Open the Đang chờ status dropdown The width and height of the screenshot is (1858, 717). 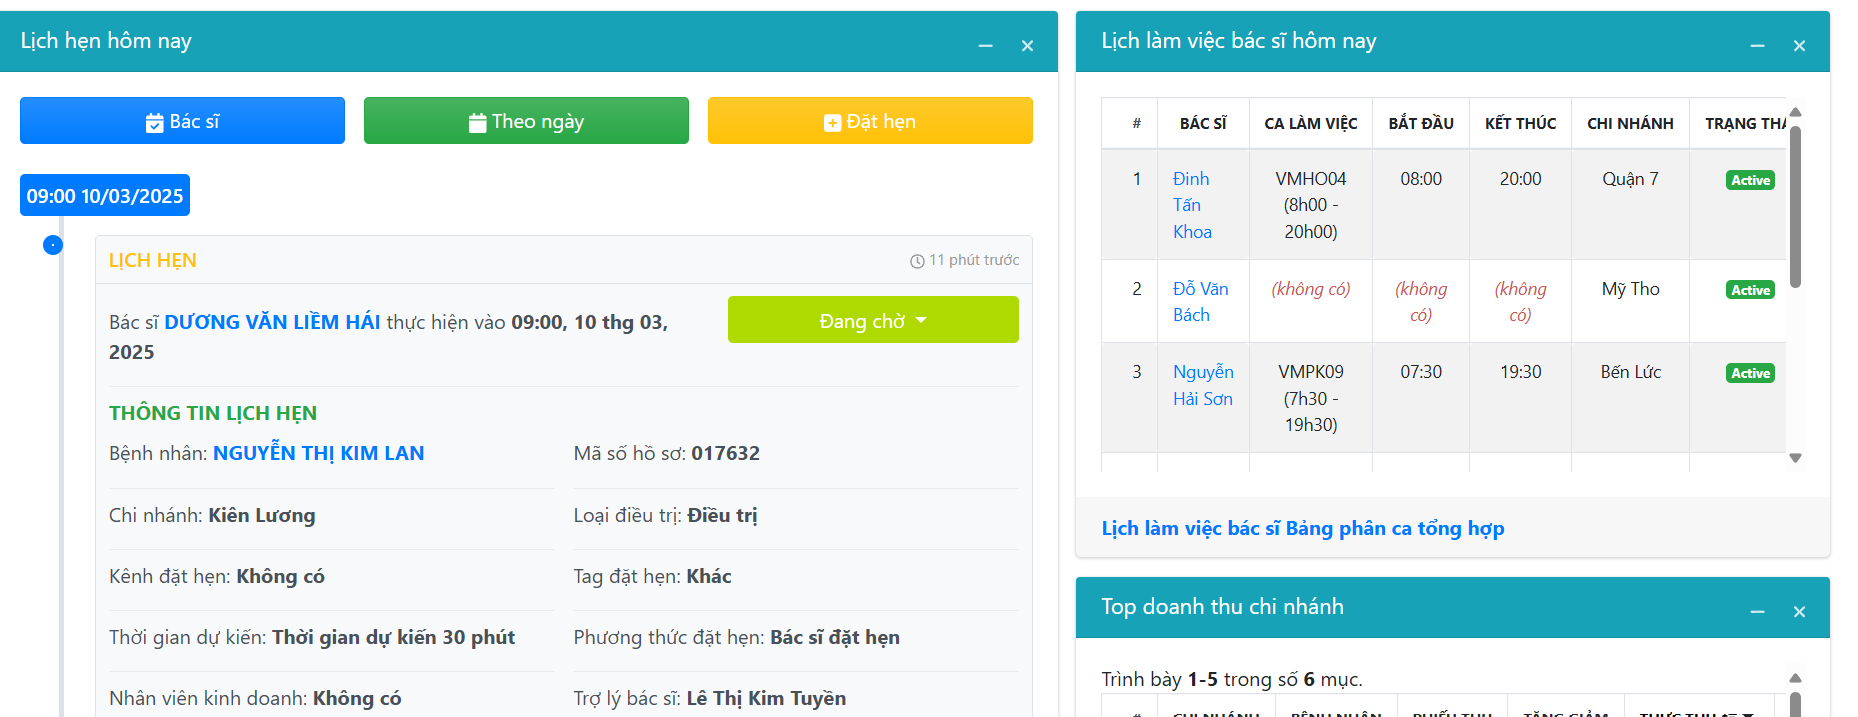(x=872, y=320)
